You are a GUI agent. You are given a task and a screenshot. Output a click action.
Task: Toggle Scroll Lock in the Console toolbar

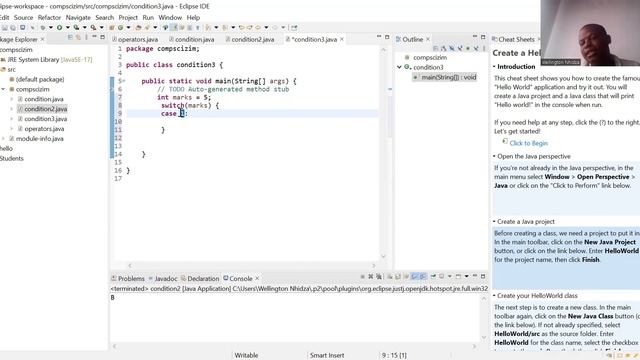(x=398, y=277)
